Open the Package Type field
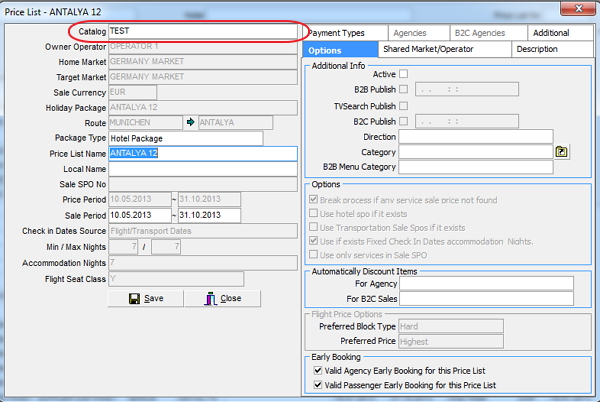Viewport: 600px width, 402px height. click(x=185, y=138)
